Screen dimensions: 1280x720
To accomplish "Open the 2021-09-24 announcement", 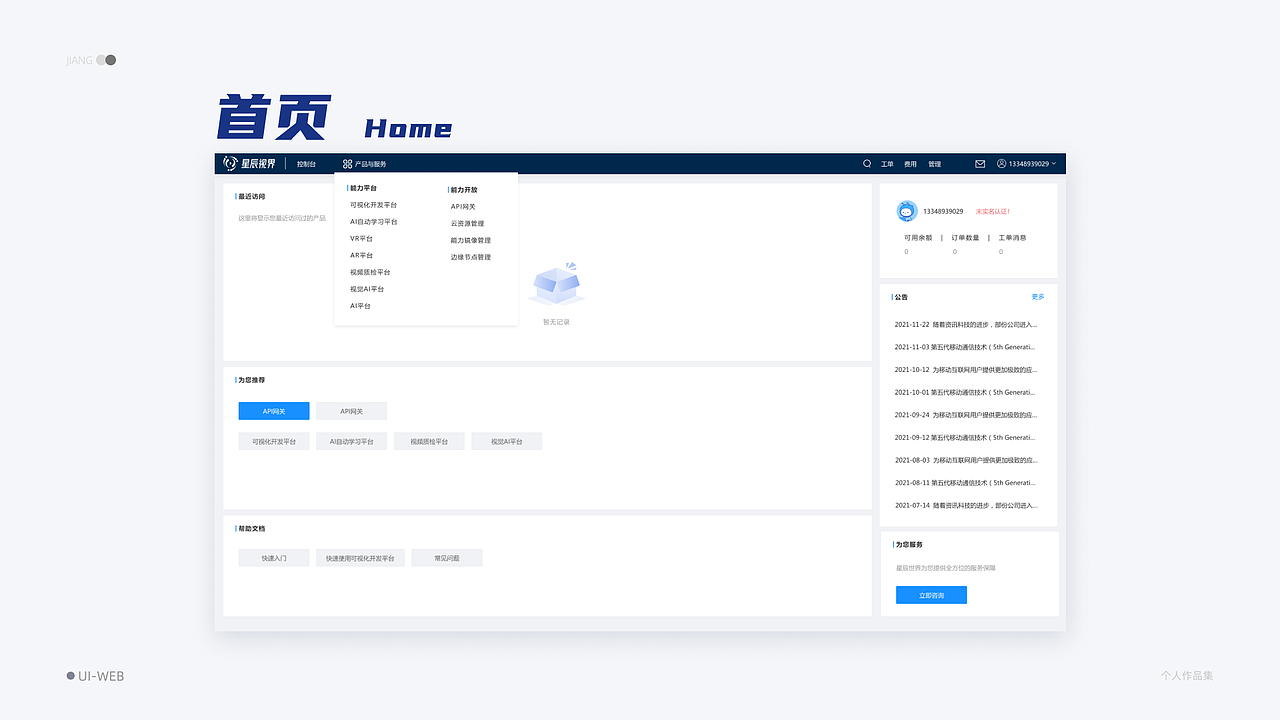I will pyautogui.click(x=966, y=415).
